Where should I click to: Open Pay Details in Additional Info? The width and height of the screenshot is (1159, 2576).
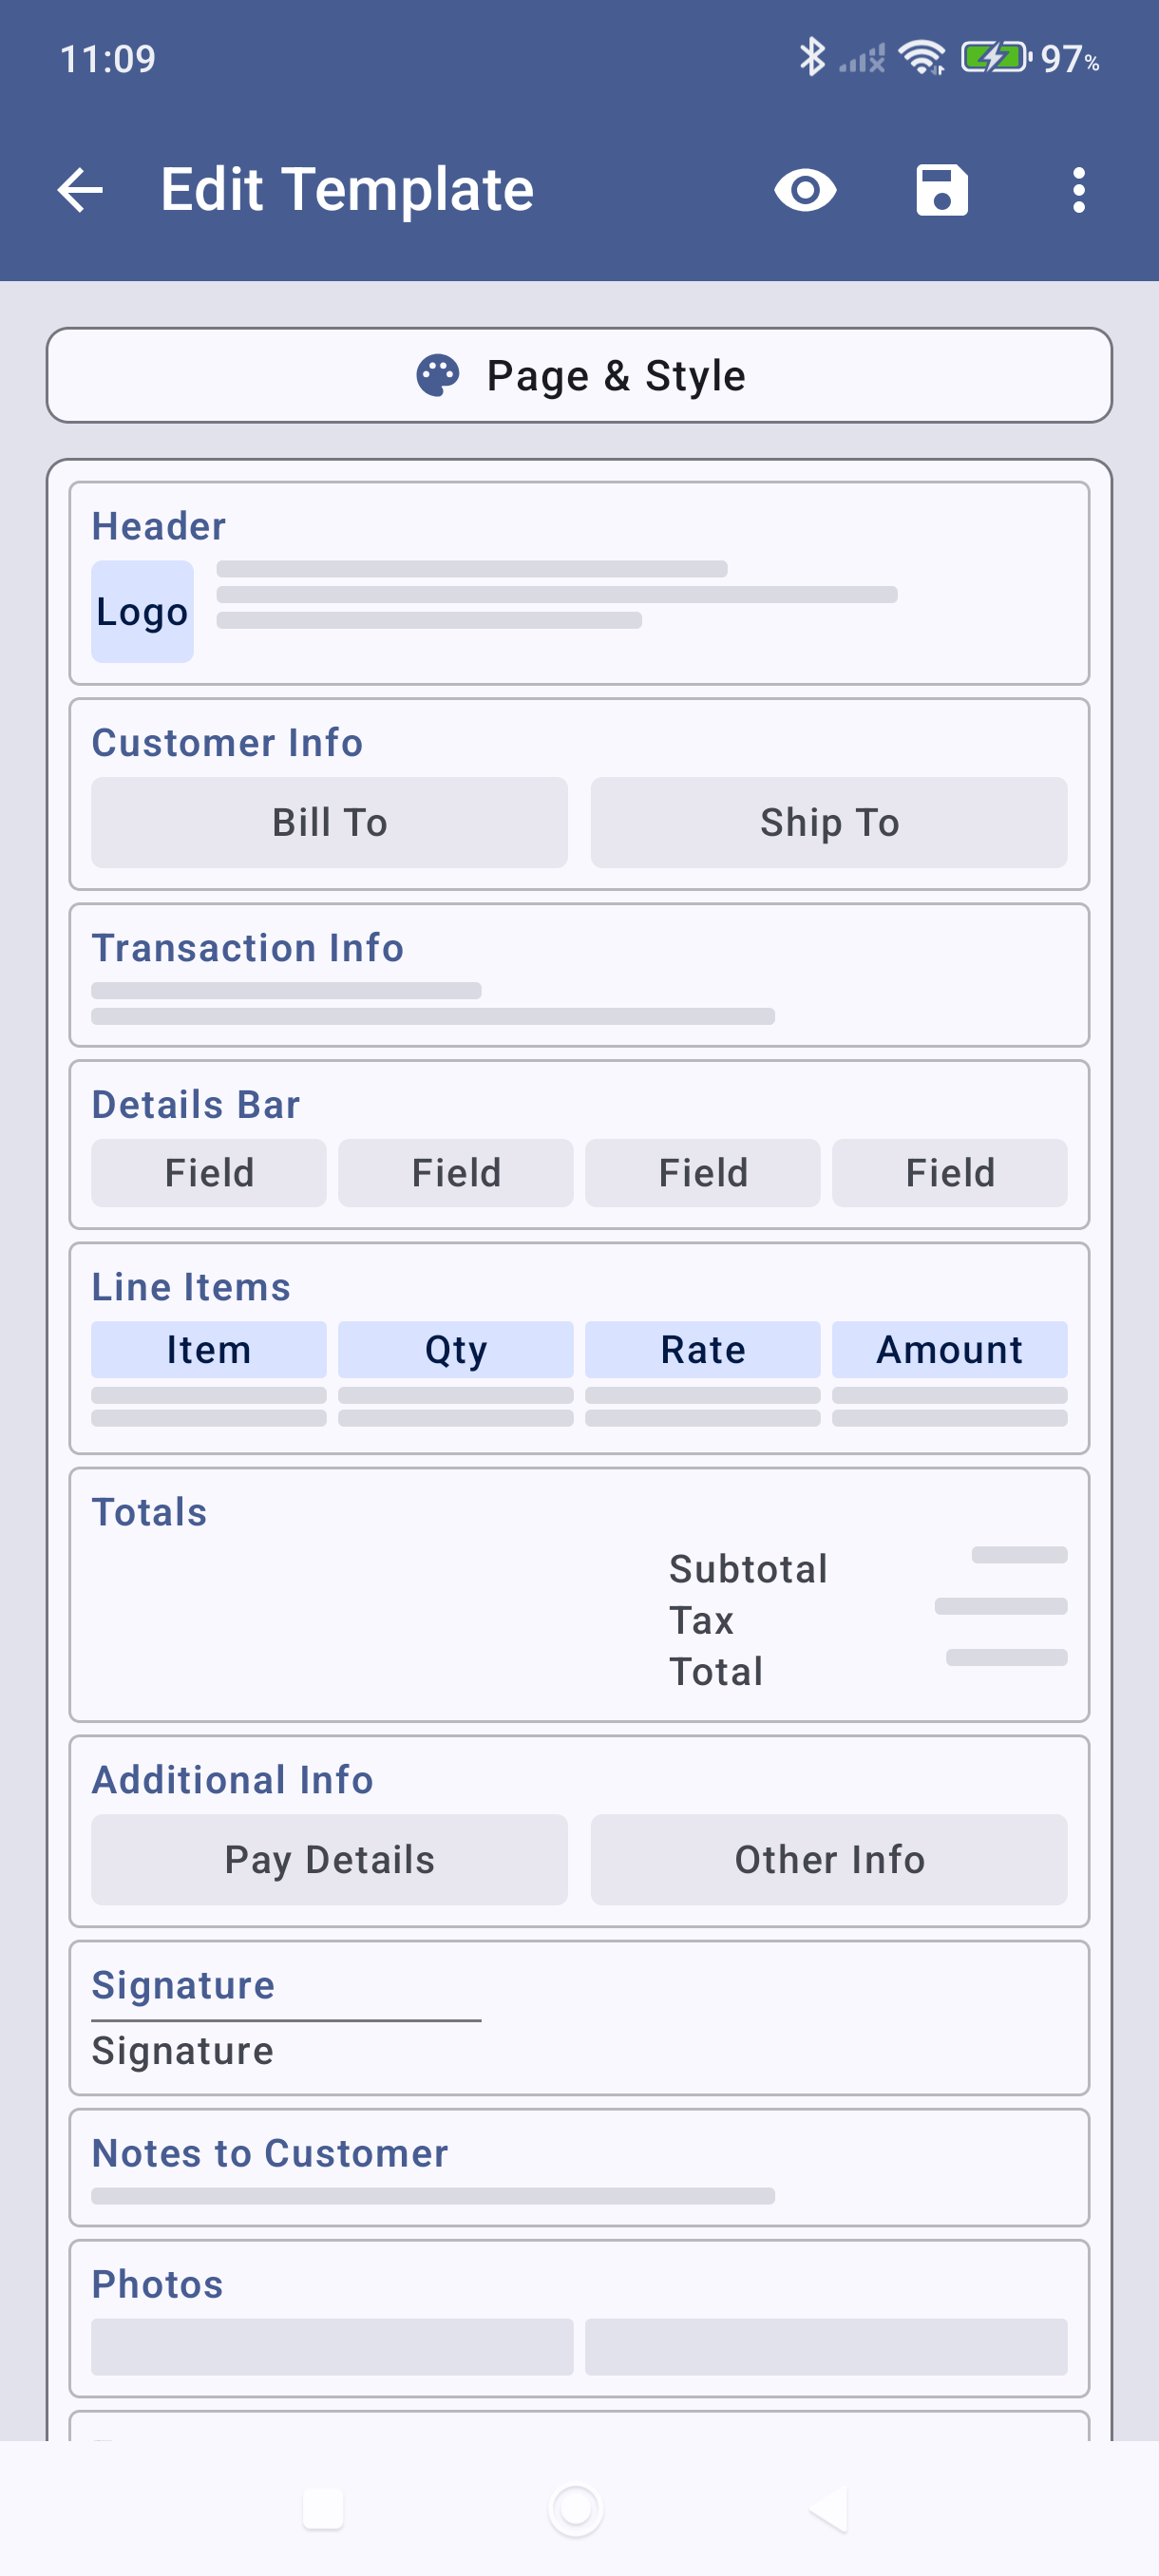coord(329,1859)
